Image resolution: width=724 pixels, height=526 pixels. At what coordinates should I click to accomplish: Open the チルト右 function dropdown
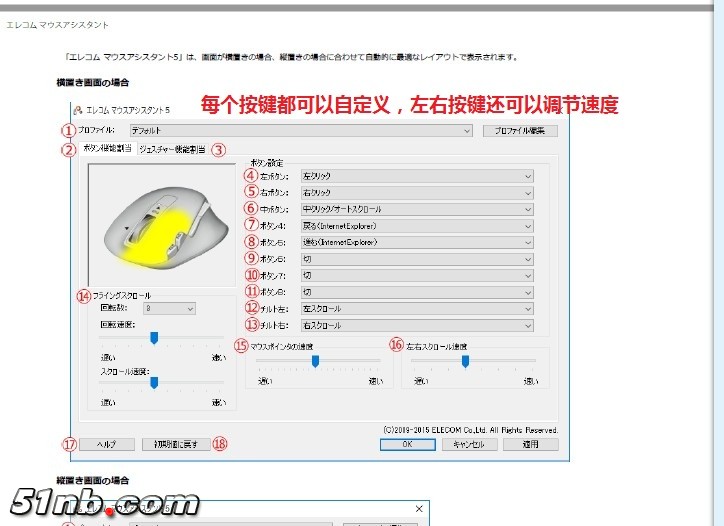coord(417,326)
